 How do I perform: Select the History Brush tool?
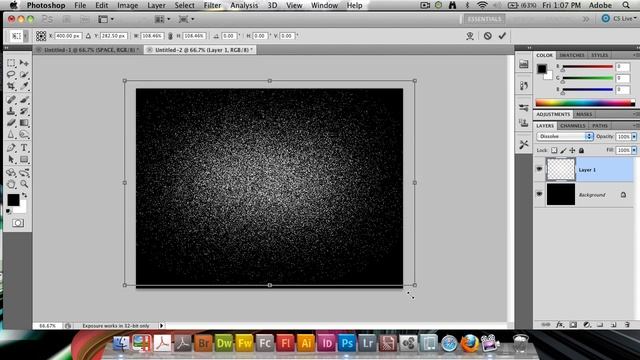[24, 111]
